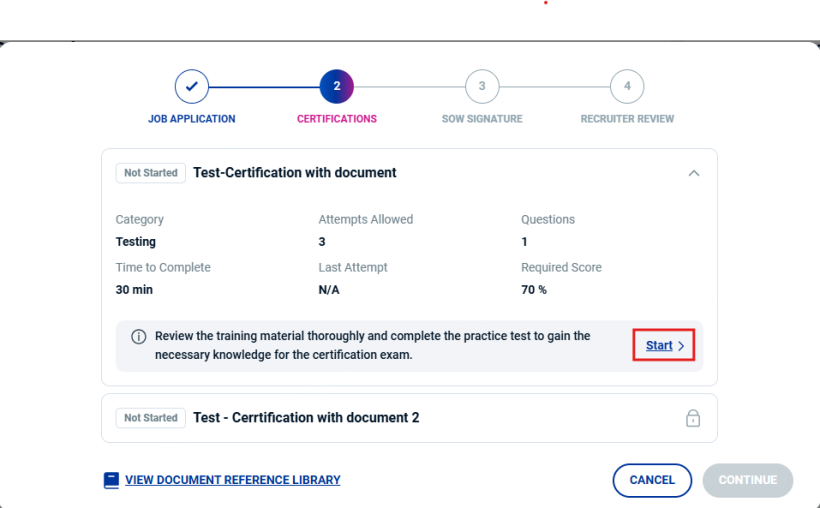Collapse the Test-Certification with document panel
The width and height of the screenshot is (820, 508).
coord(694,173)
